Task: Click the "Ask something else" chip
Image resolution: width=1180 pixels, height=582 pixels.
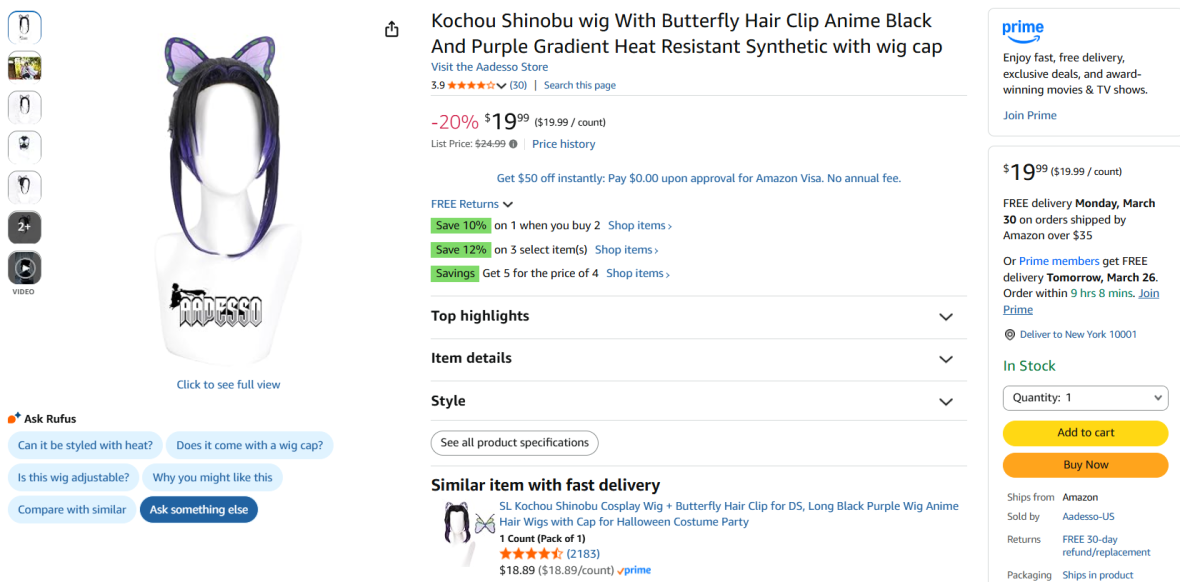Action: click(199, 510)
